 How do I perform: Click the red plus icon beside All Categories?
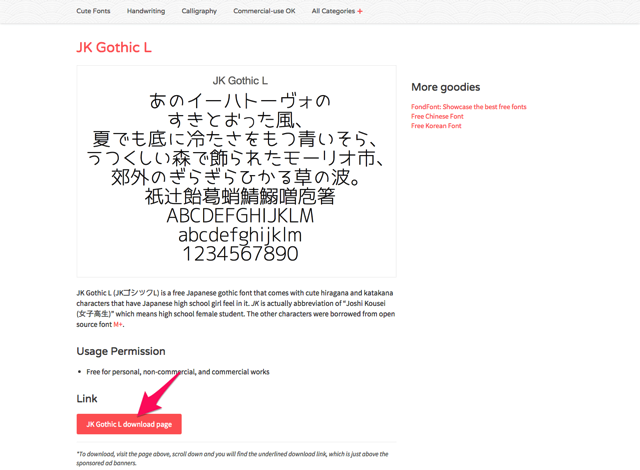pos(360,11)
